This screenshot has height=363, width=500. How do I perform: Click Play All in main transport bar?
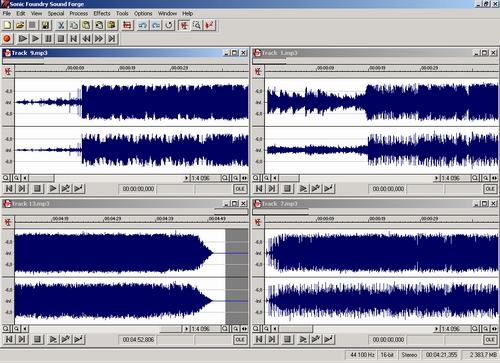[x=22, y=39]
